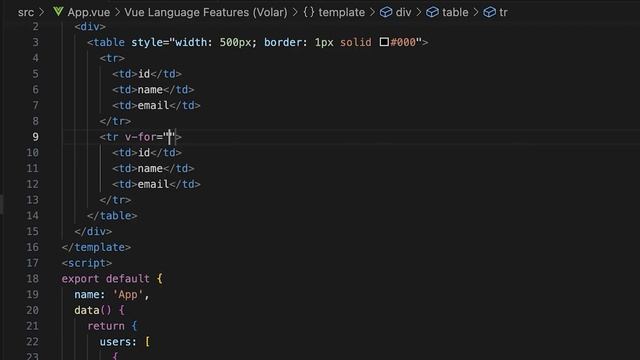
Task: Click the Vue file icon in breadcrumb
Action: (x=58, y=12)
